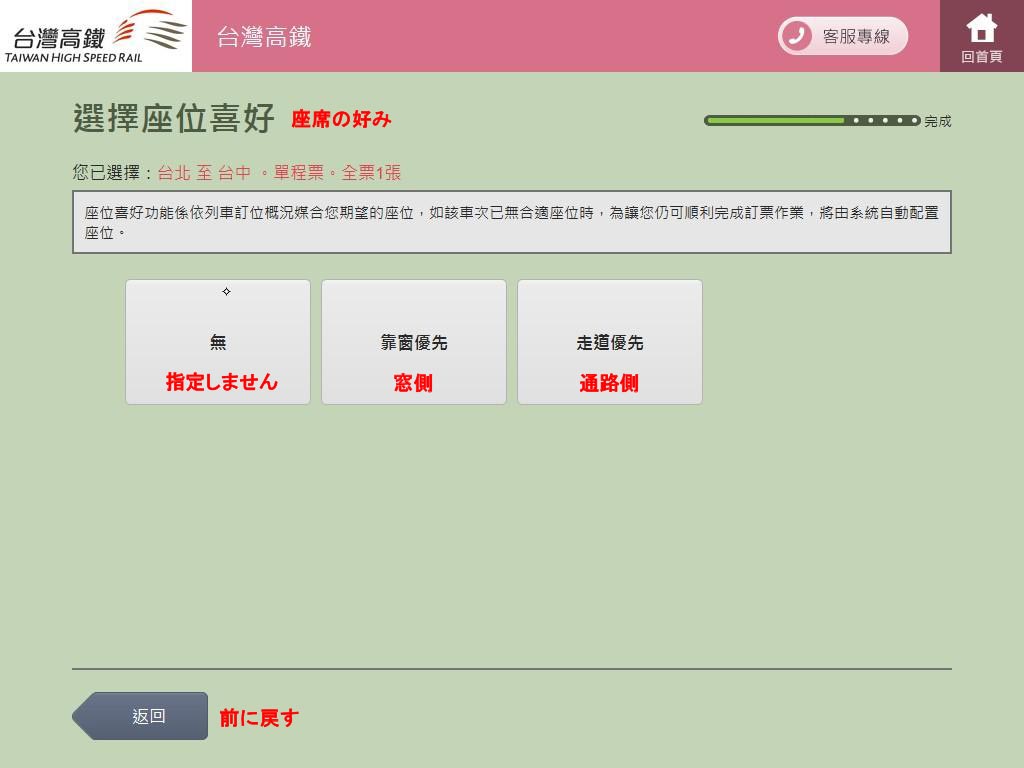Click the 台灣高鐵 header title text
This screenshot has width=1024, height=768.
coord(264,37)
